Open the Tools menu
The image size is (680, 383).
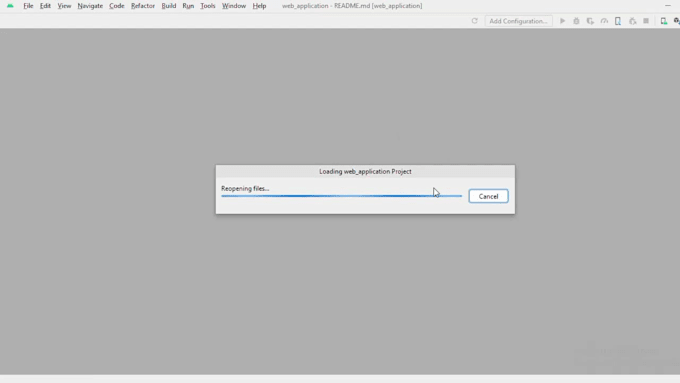pyautogui.click(x=208, y=6)
